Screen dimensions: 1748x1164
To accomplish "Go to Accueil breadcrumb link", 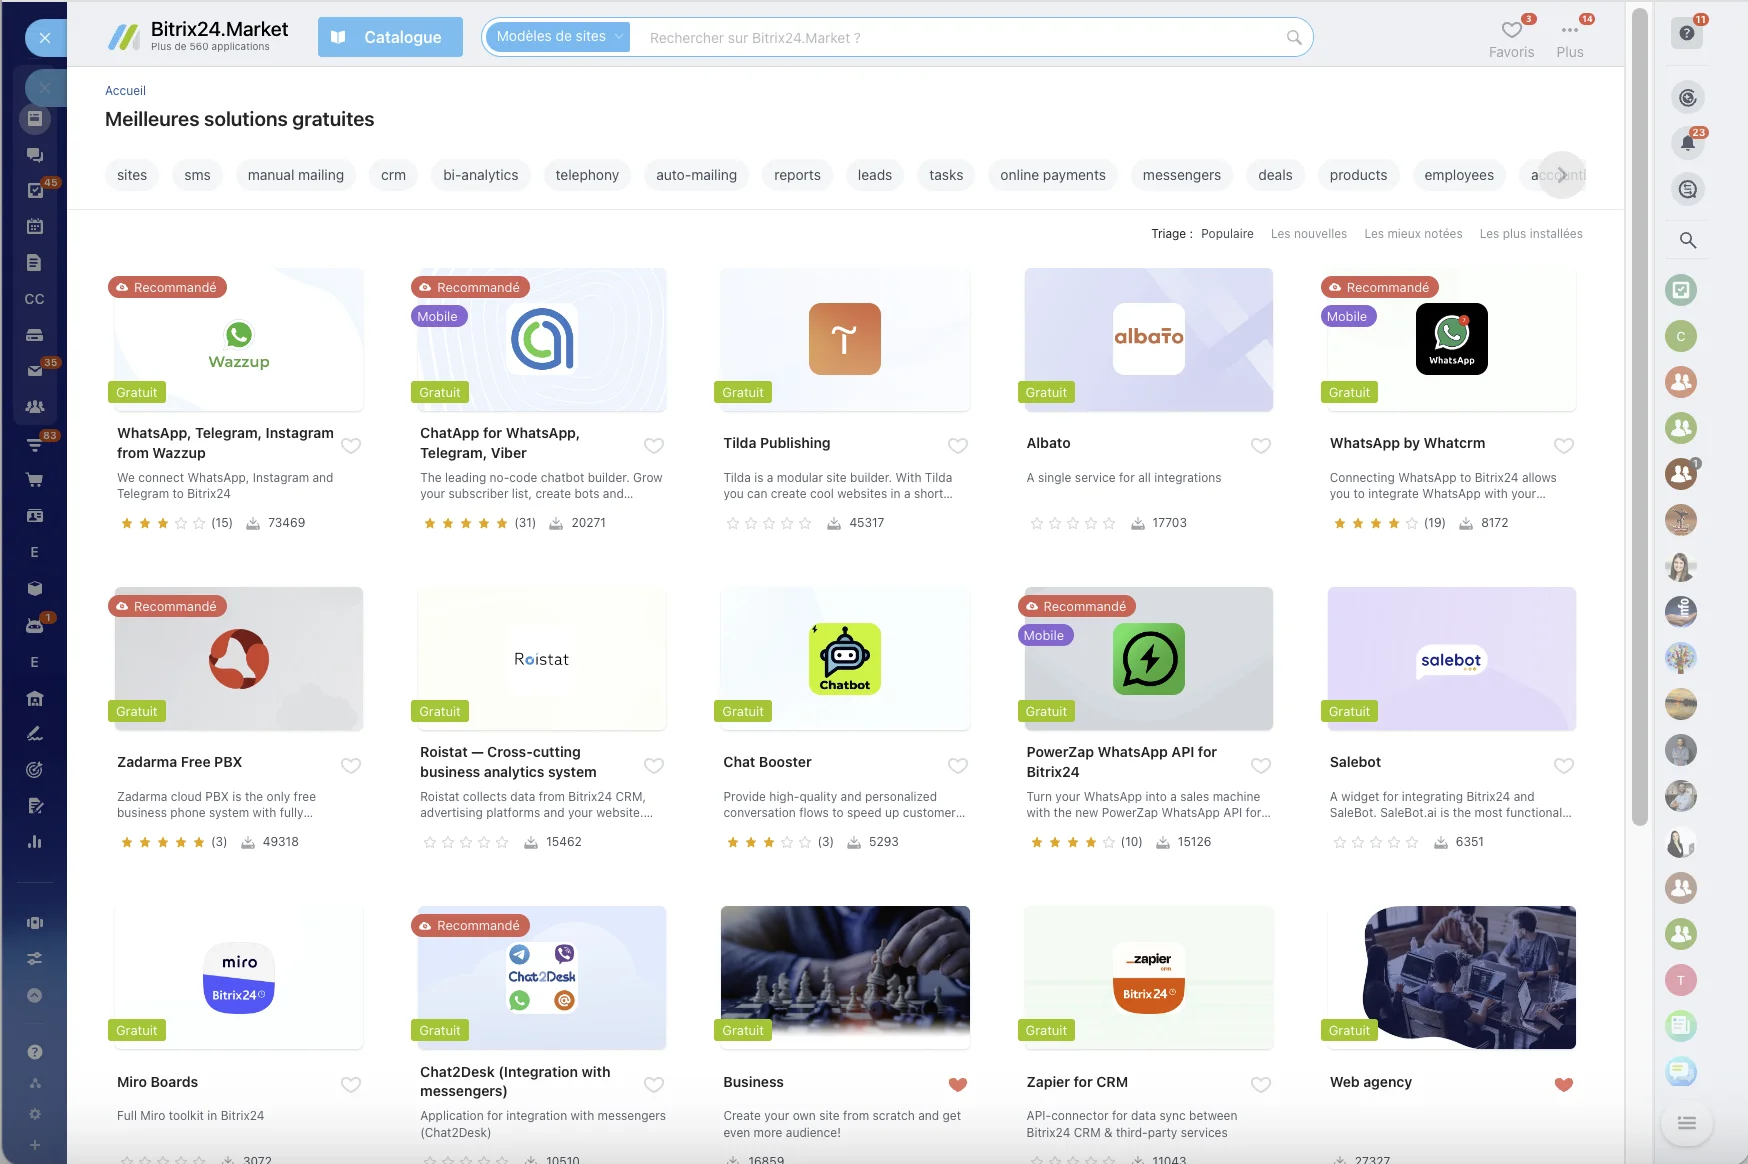I will pos(125,91).
